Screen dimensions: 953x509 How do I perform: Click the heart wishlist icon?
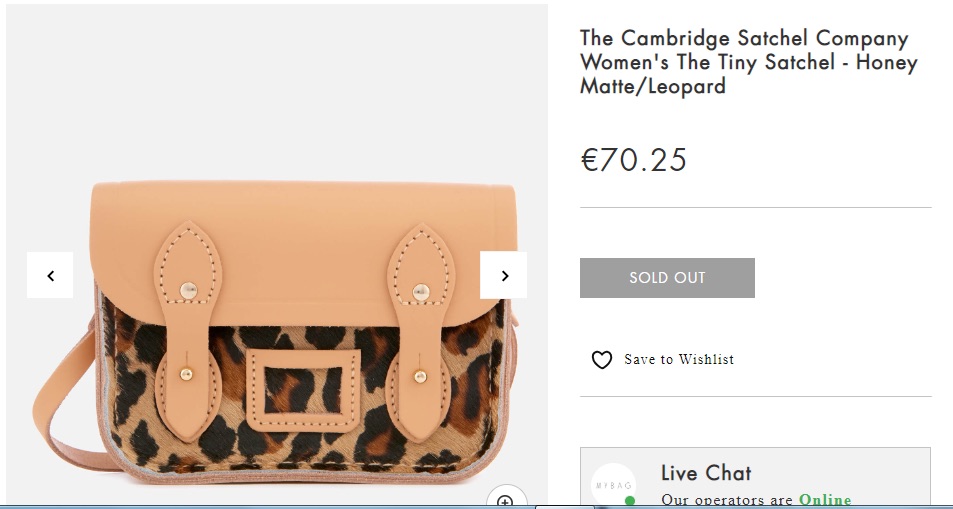pyautogui.click(x=602, y=360)
